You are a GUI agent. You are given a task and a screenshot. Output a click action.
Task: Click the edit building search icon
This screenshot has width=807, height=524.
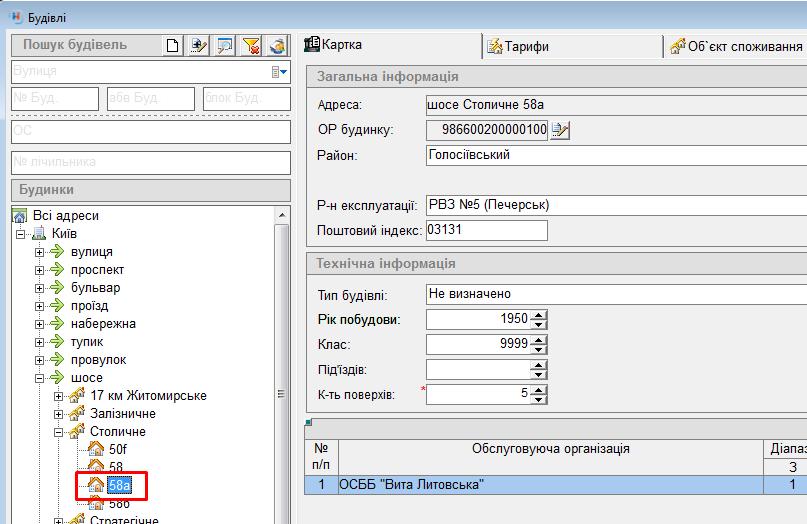[199, 45]
